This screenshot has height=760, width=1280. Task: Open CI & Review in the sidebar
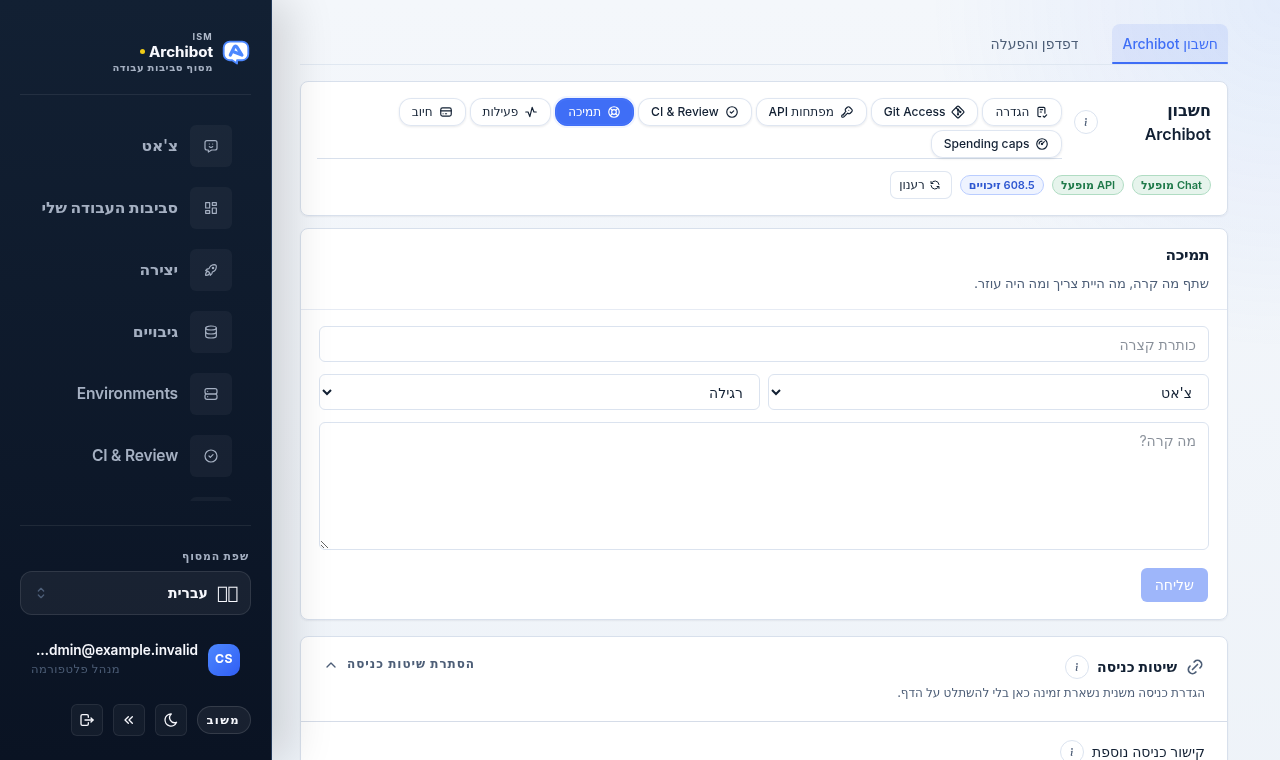(136, 456)
